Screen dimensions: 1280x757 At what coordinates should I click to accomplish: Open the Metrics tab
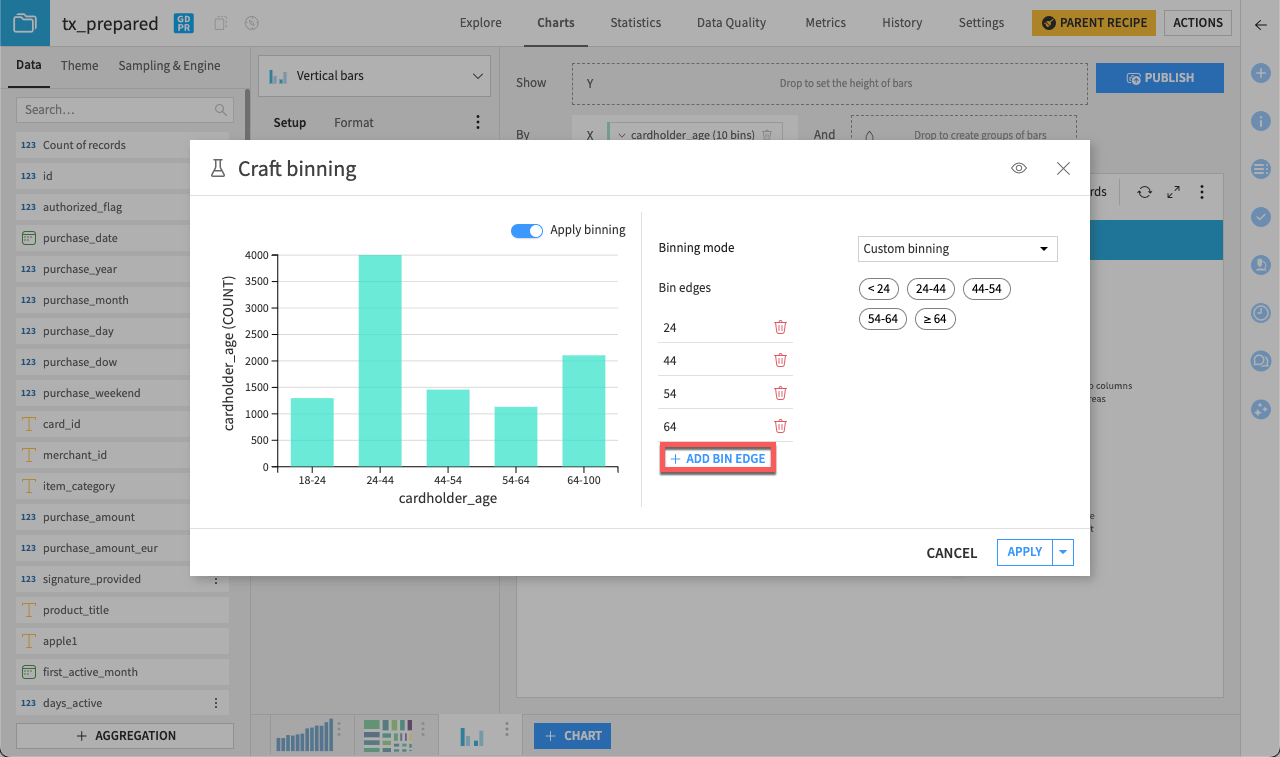click(x=825, y=22)
